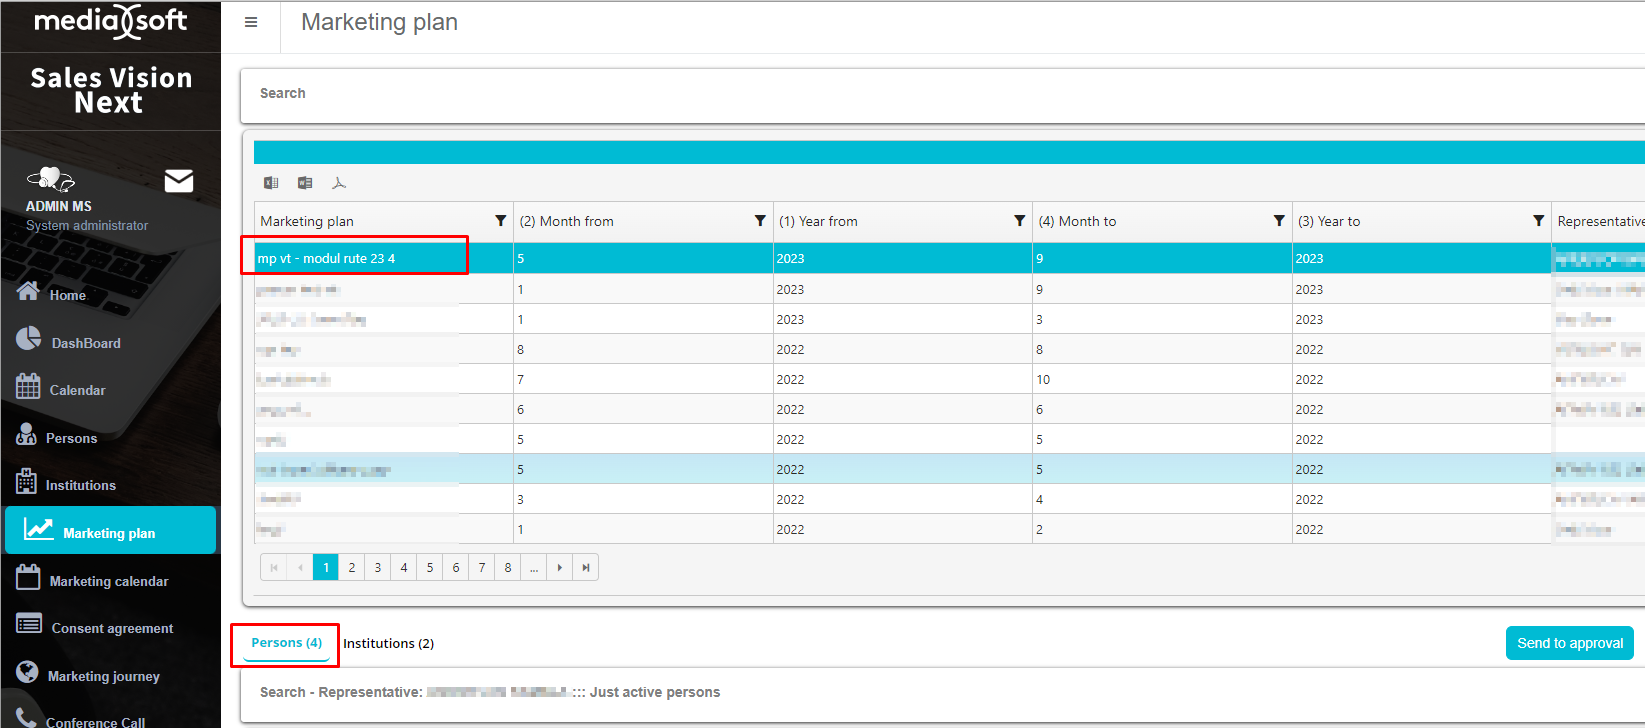Open Consent agreement in sidebar

point(111,628)
